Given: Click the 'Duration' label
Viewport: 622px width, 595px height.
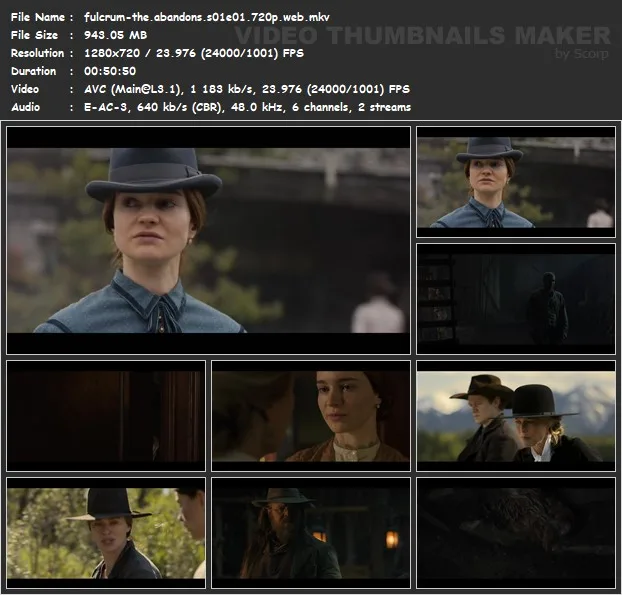Looking at the screenshot, I should 33,71.
